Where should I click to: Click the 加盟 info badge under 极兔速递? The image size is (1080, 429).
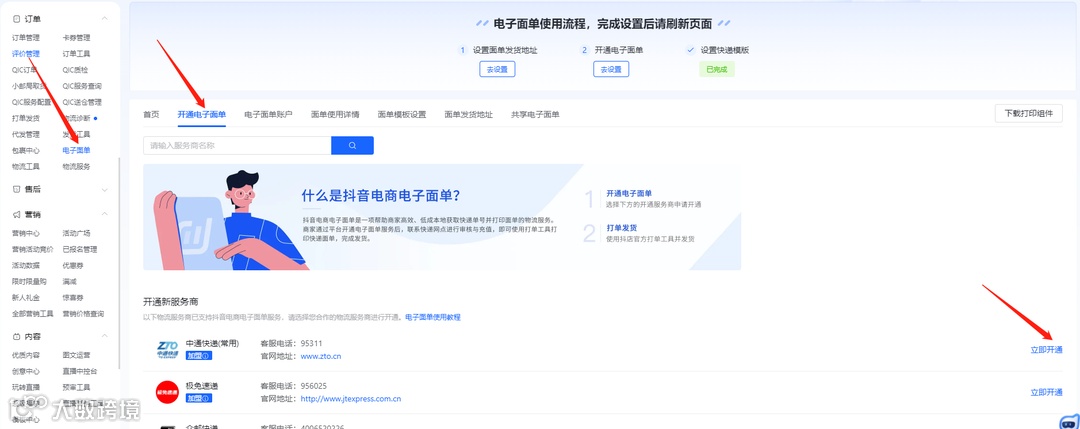click(199, 398)
